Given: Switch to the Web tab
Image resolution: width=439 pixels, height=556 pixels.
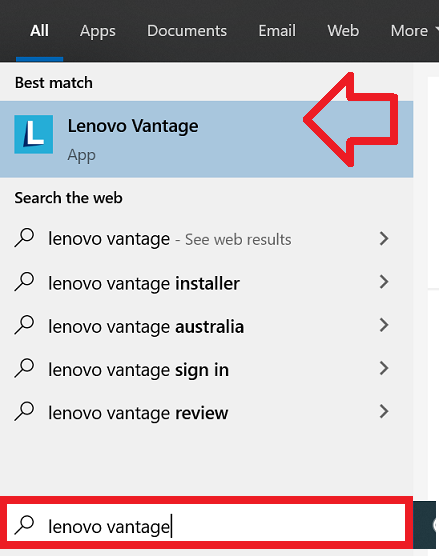Looking at the screenshot, I should [x=343, y=31].
